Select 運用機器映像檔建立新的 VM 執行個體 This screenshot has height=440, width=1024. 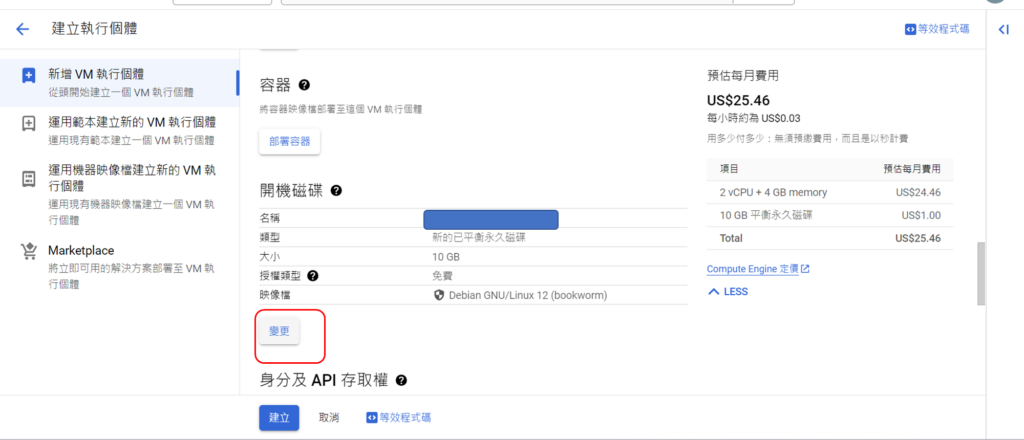[x=130, y=186]
